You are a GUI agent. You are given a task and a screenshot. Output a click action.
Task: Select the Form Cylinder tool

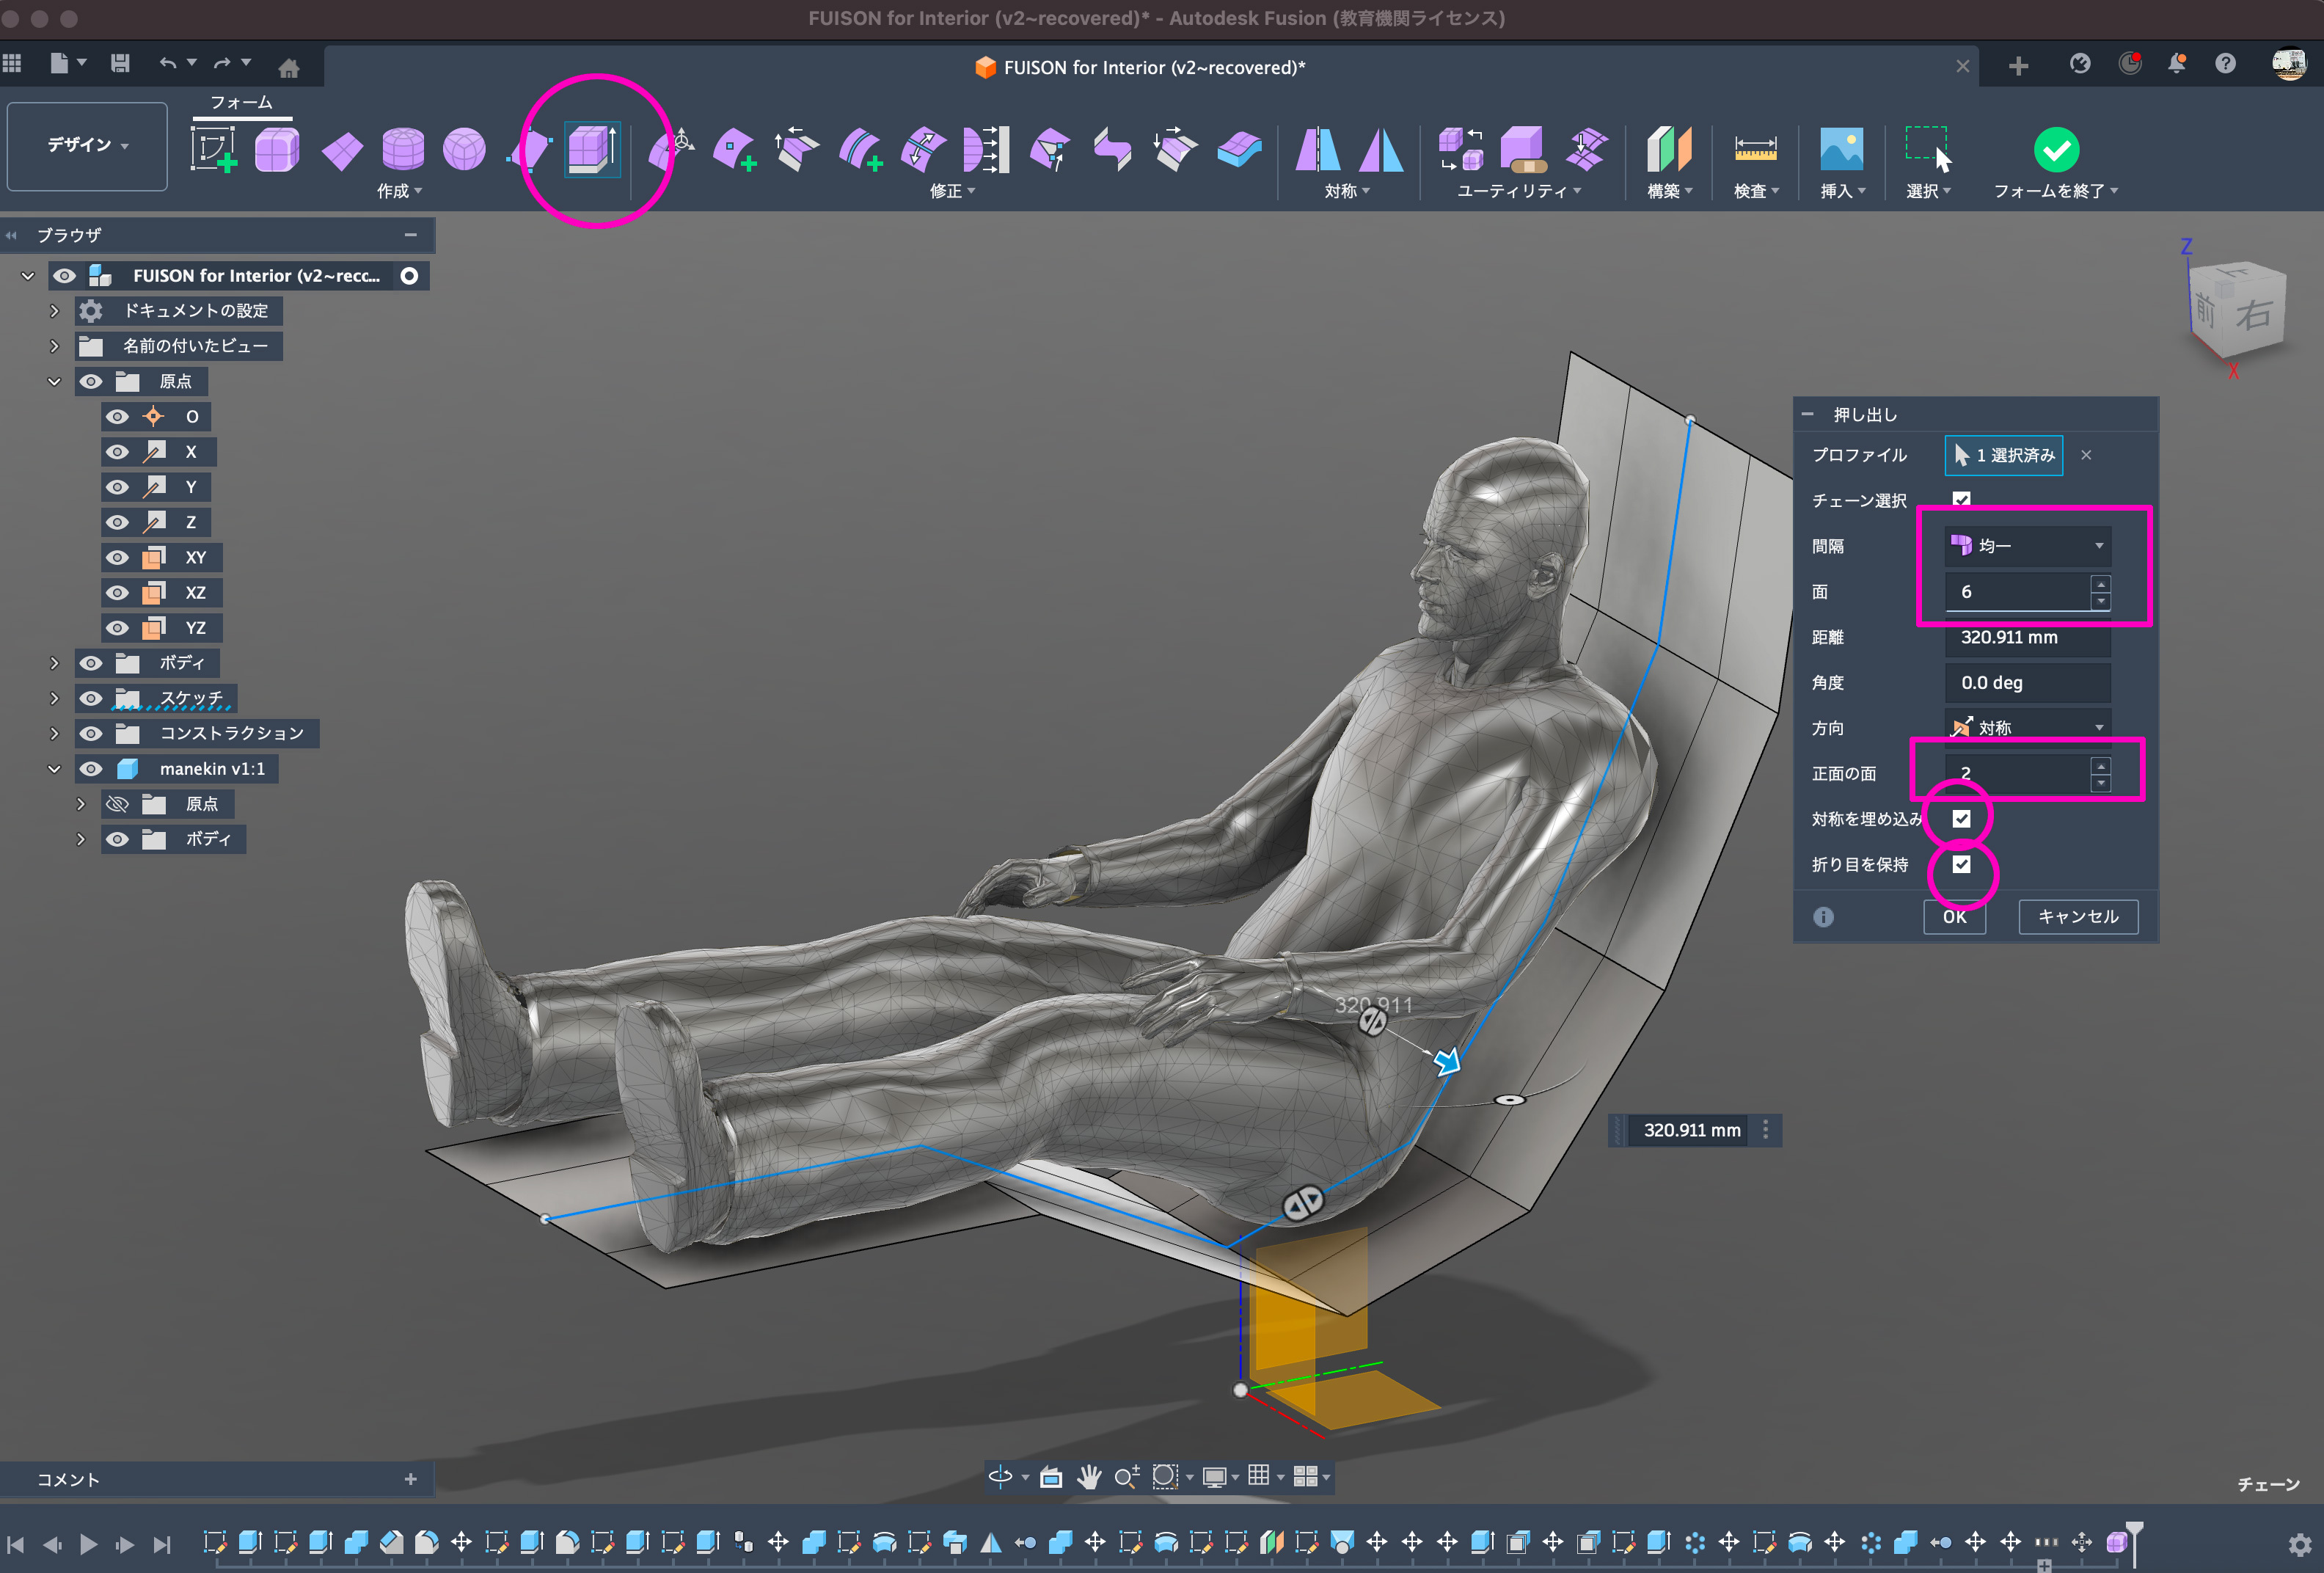tap(403, 150)
